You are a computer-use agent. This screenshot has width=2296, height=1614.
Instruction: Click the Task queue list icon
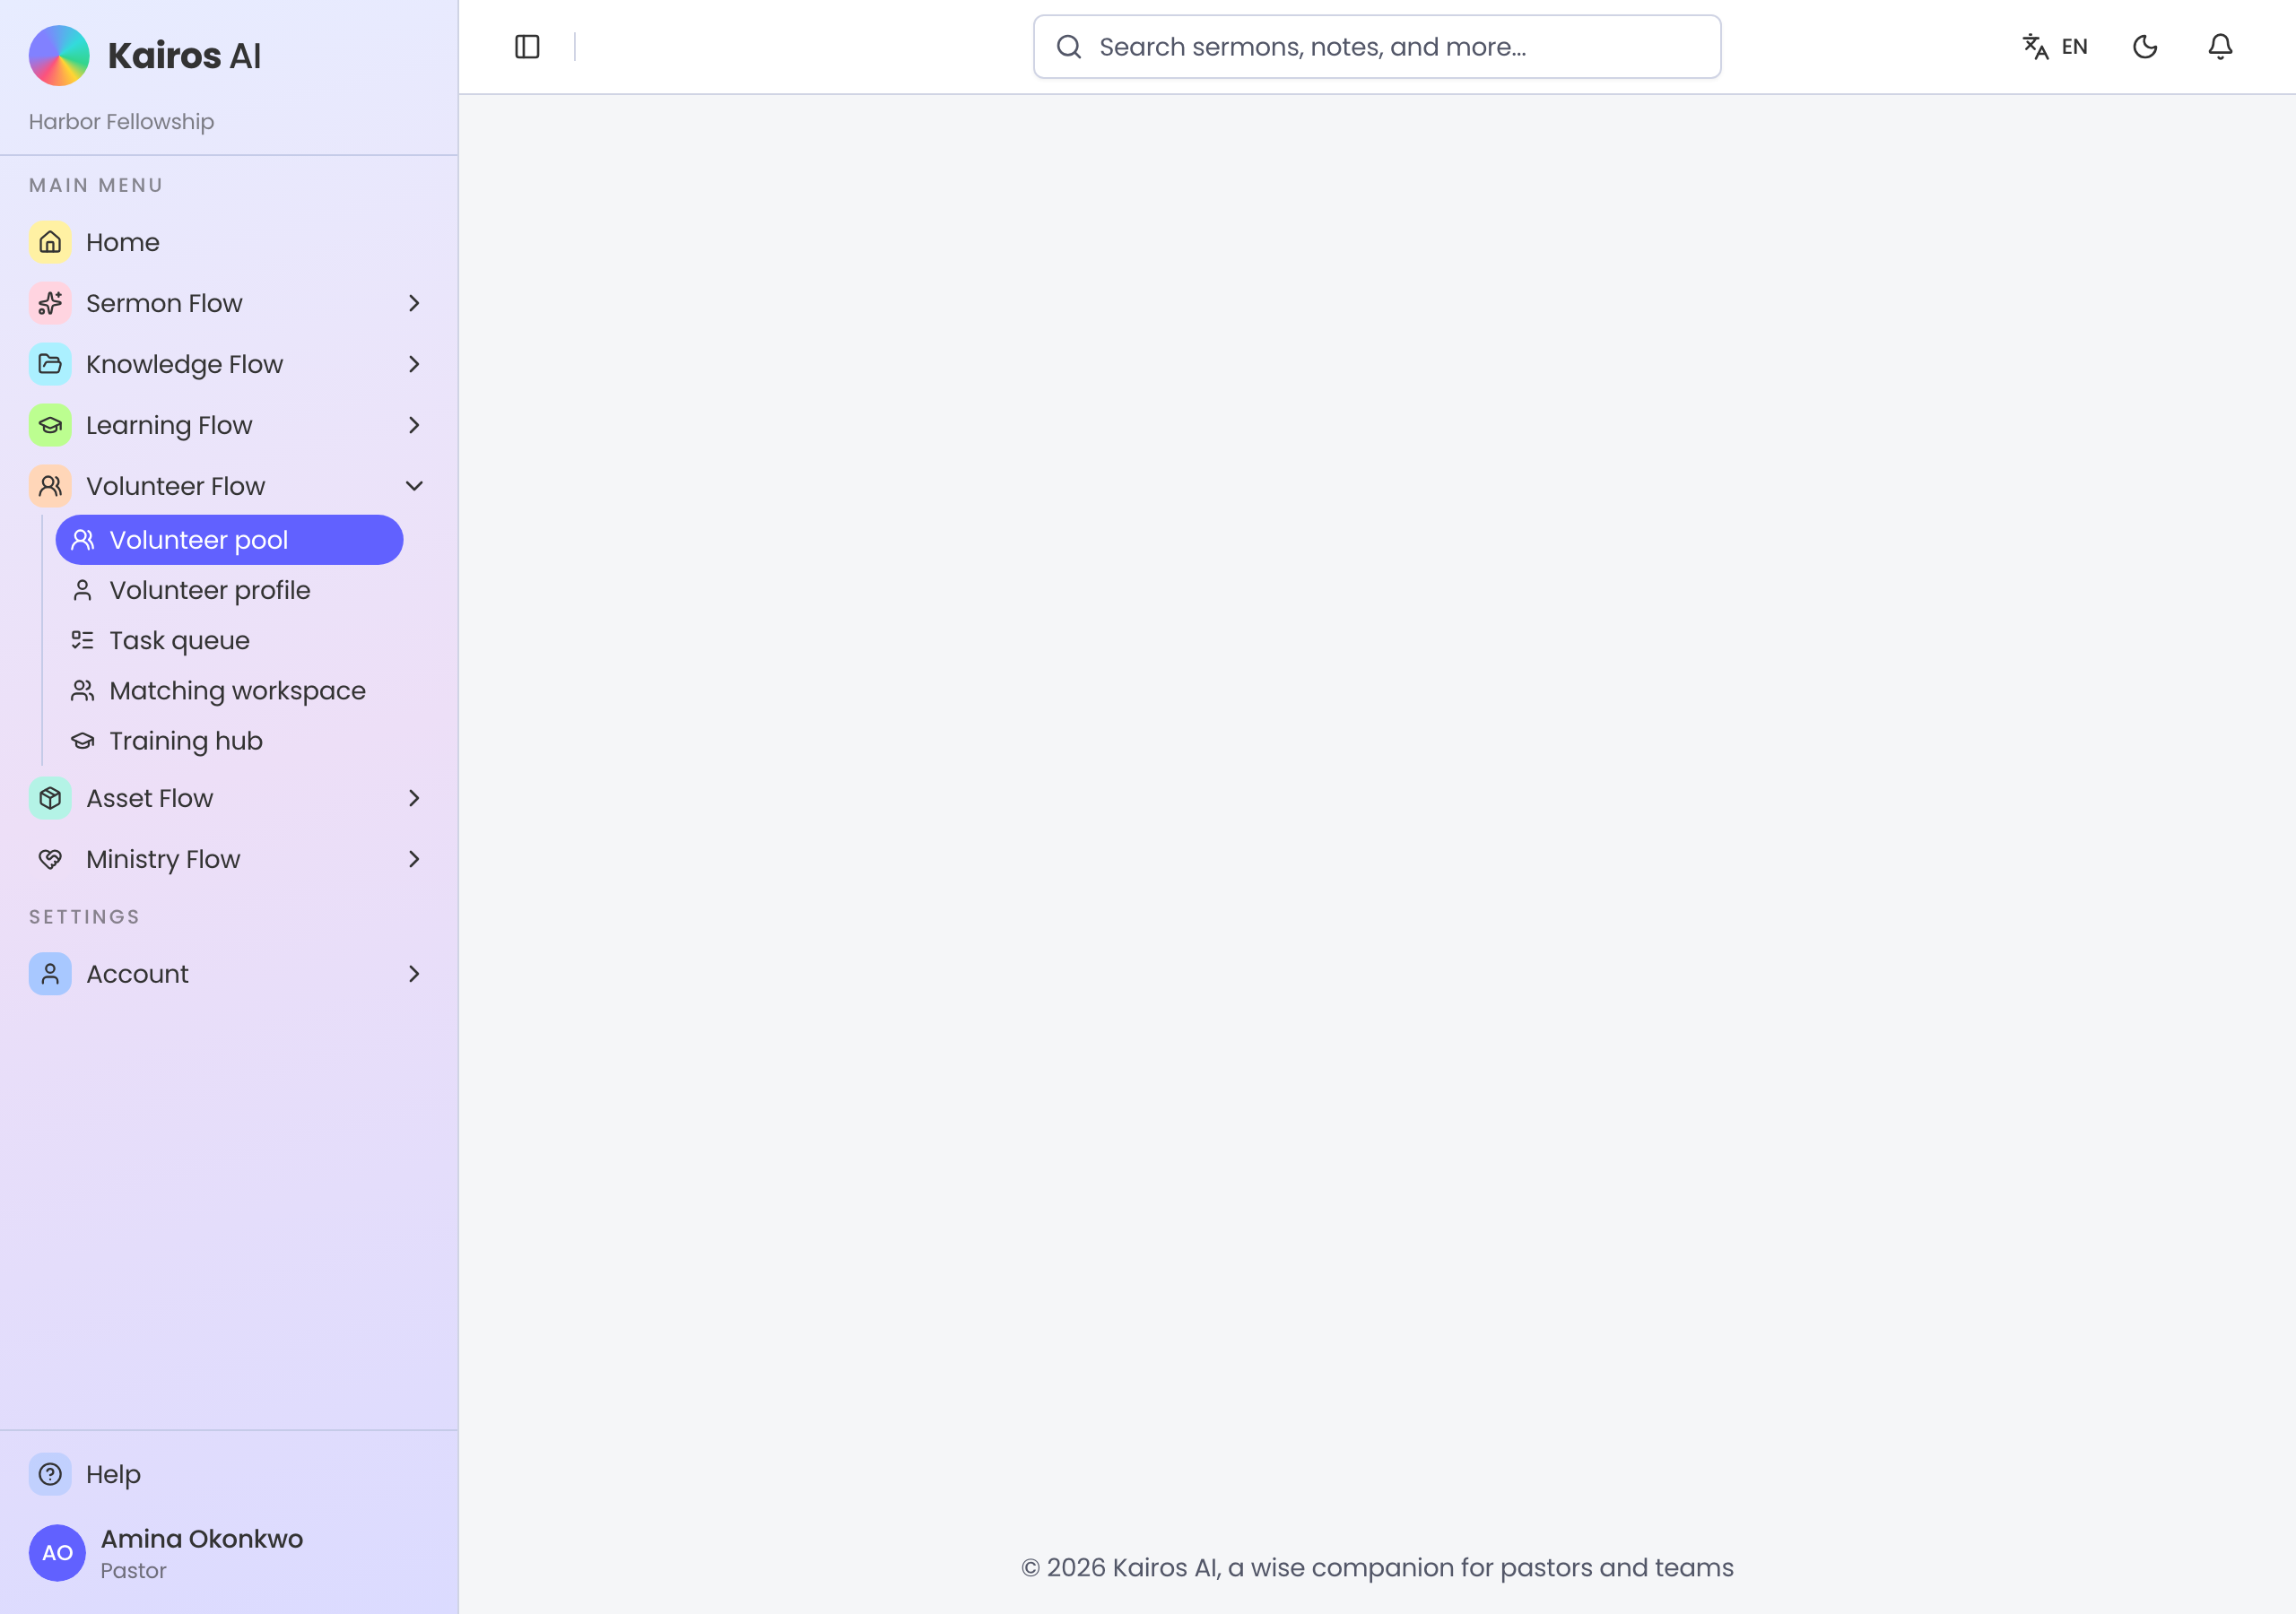pyautogui.click(x=82, y=640)
